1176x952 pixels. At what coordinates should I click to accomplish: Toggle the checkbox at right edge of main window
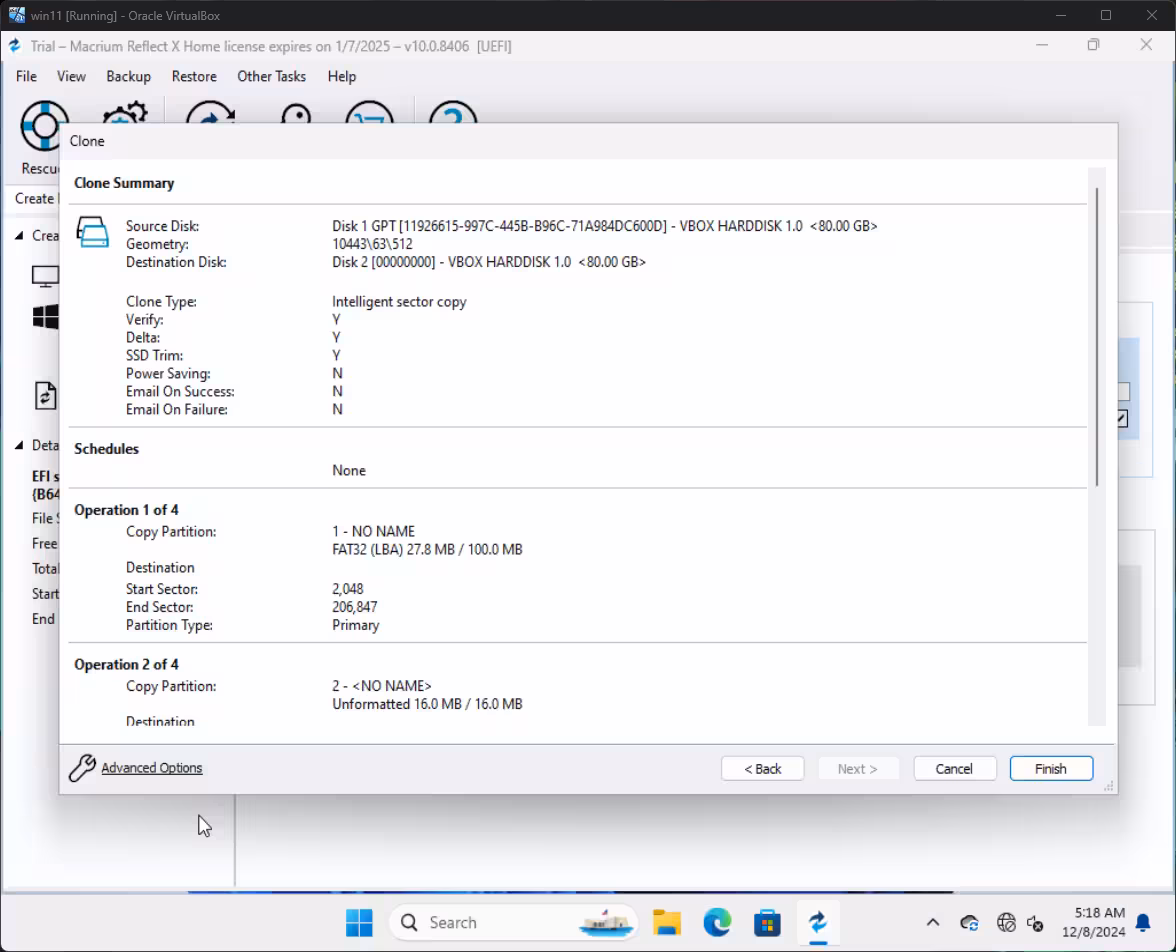tap(1123, 419)
